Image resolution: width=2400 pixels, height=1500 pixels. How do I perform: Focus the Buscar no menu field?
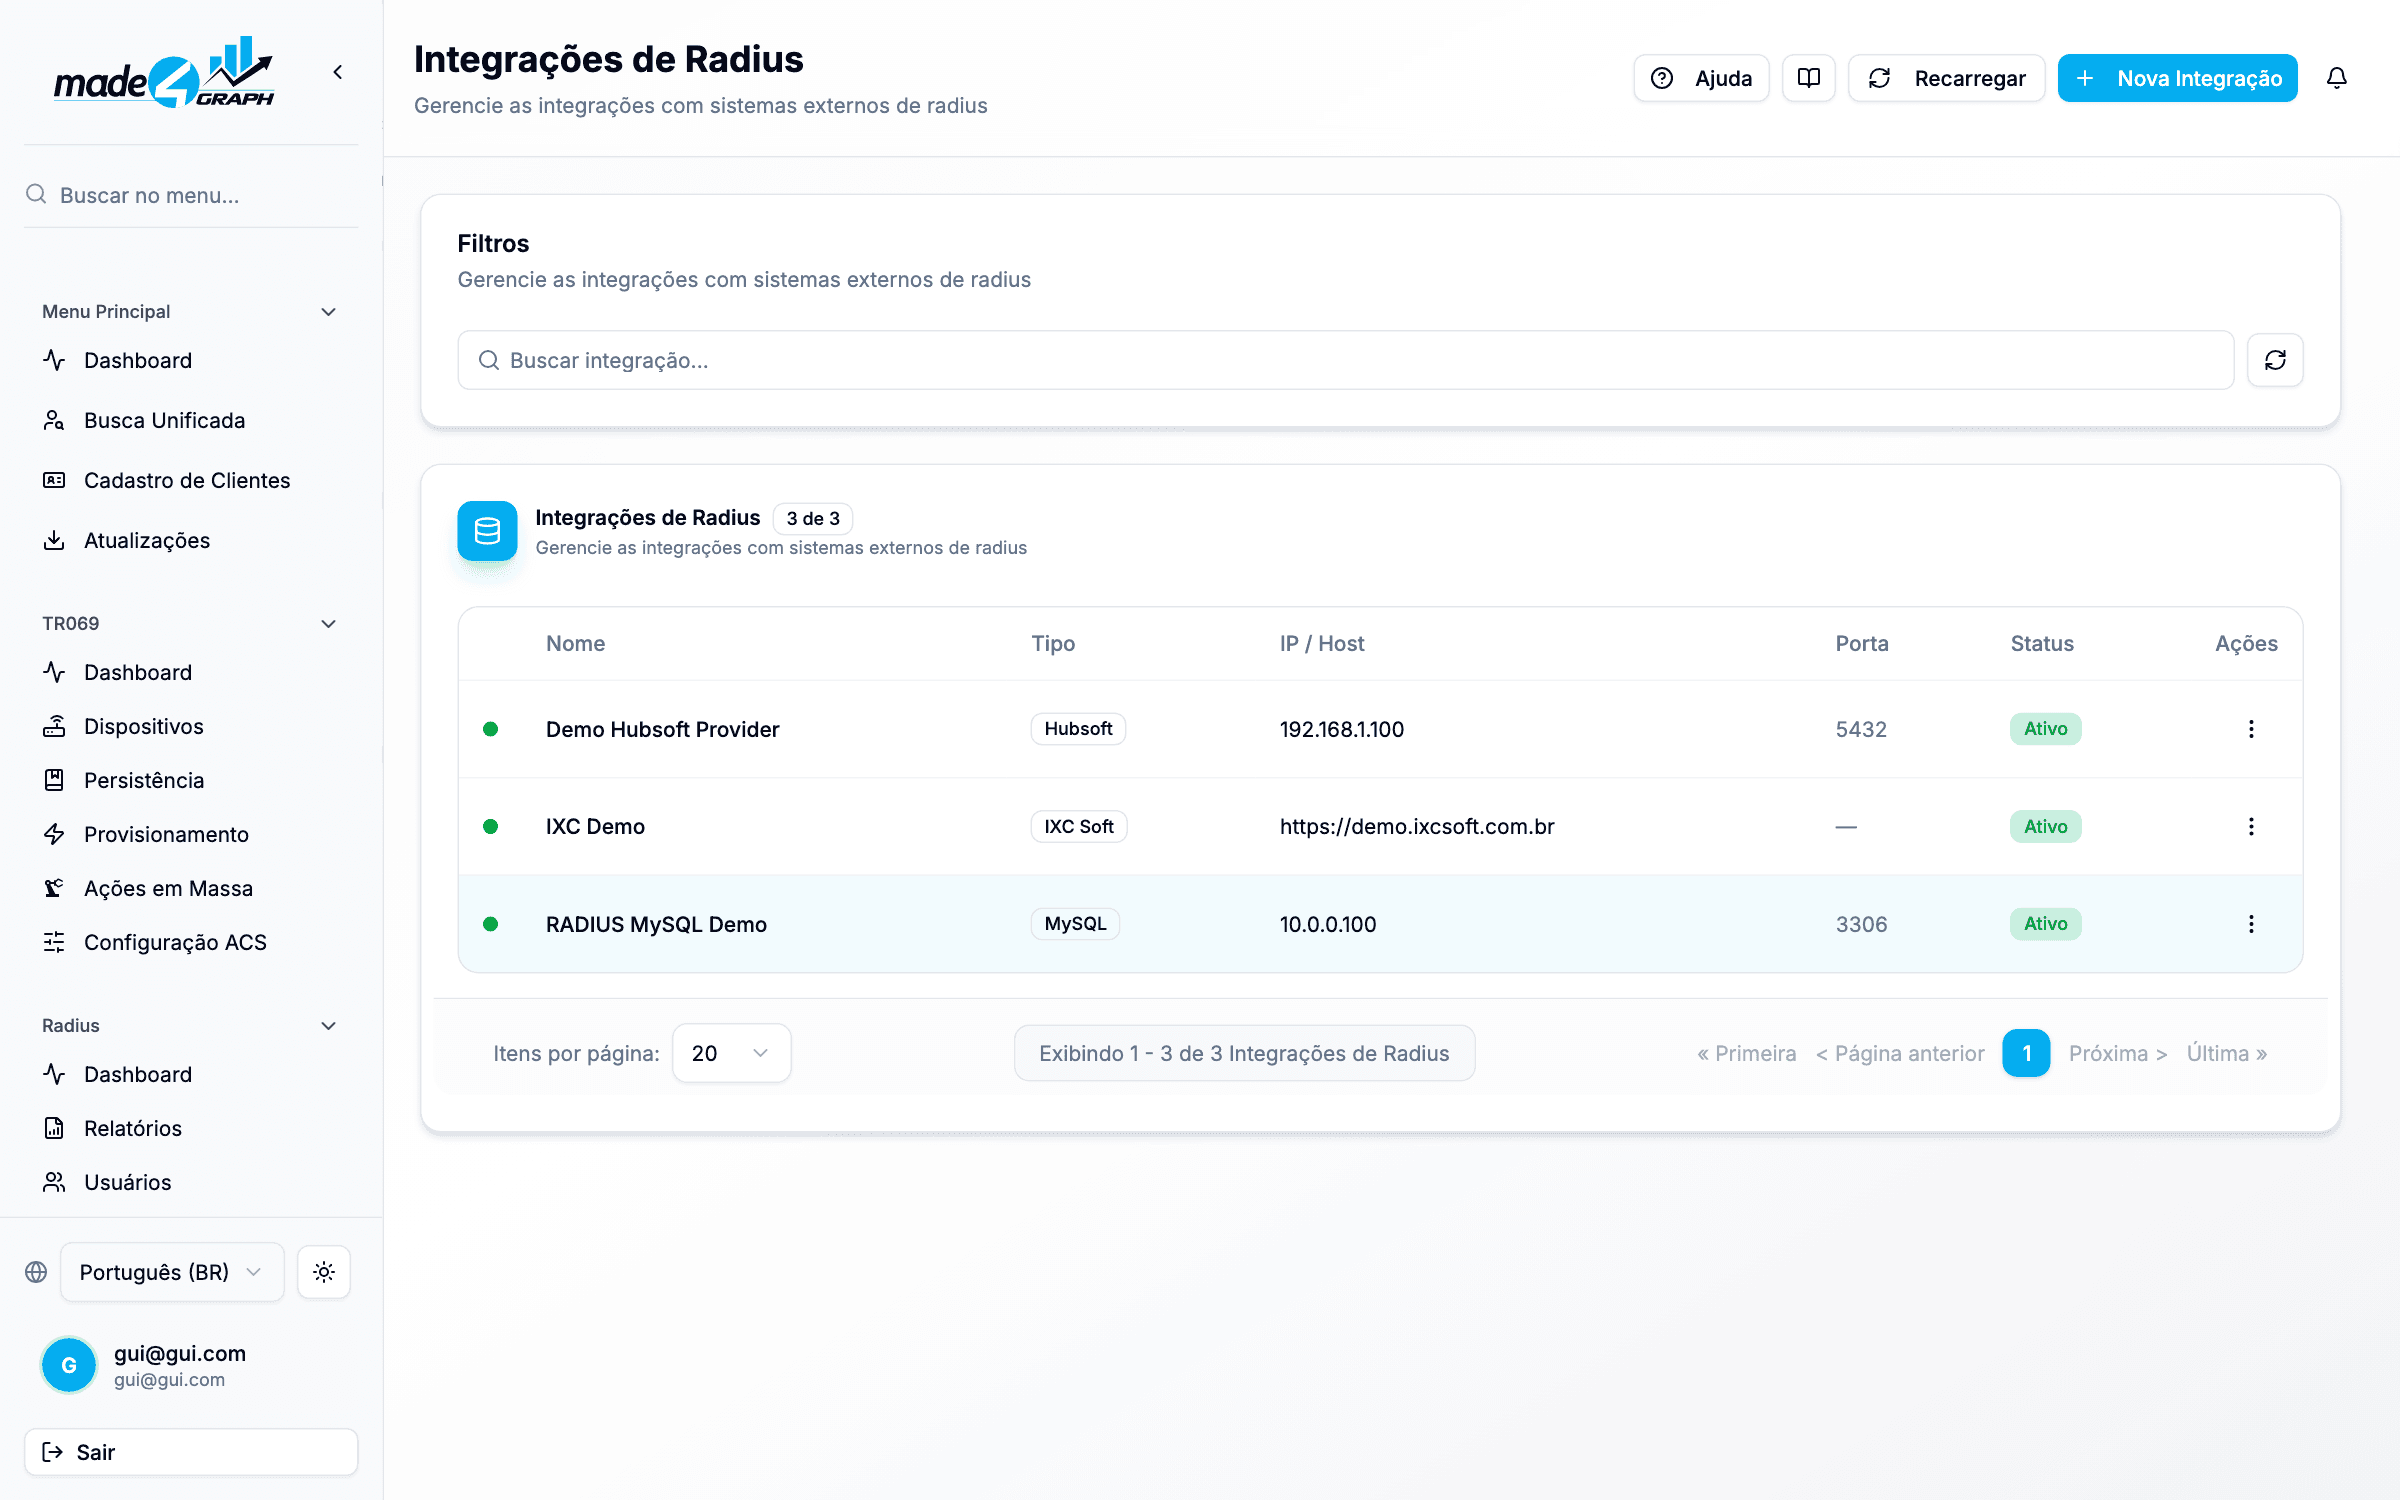point(191,195)
